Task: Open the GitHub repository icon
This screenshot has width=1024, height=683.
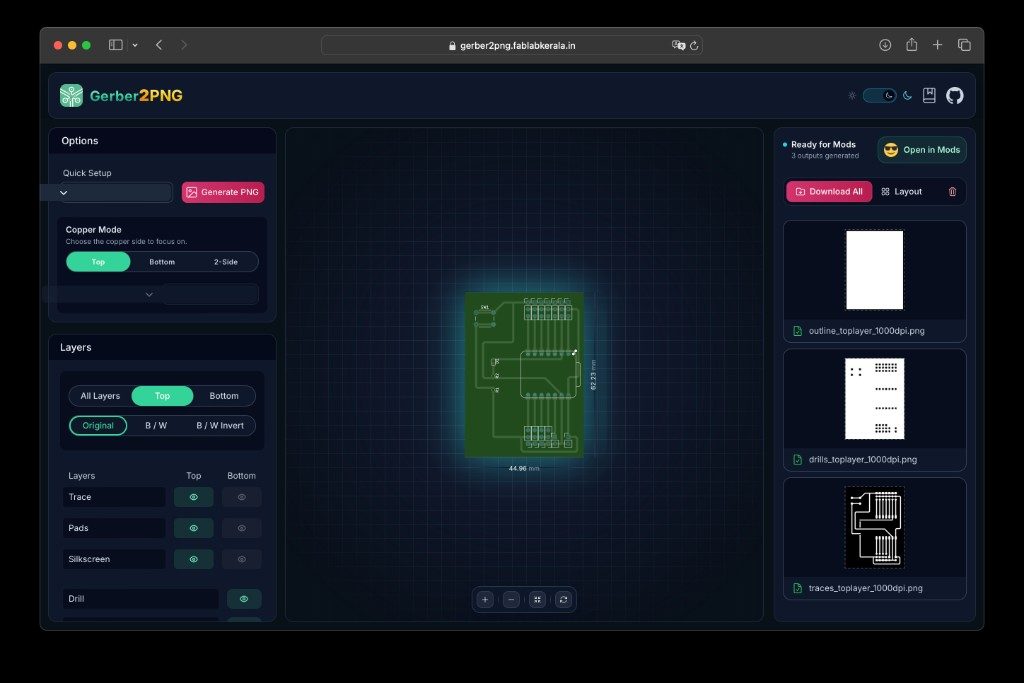Action: (x=954, y=95)
